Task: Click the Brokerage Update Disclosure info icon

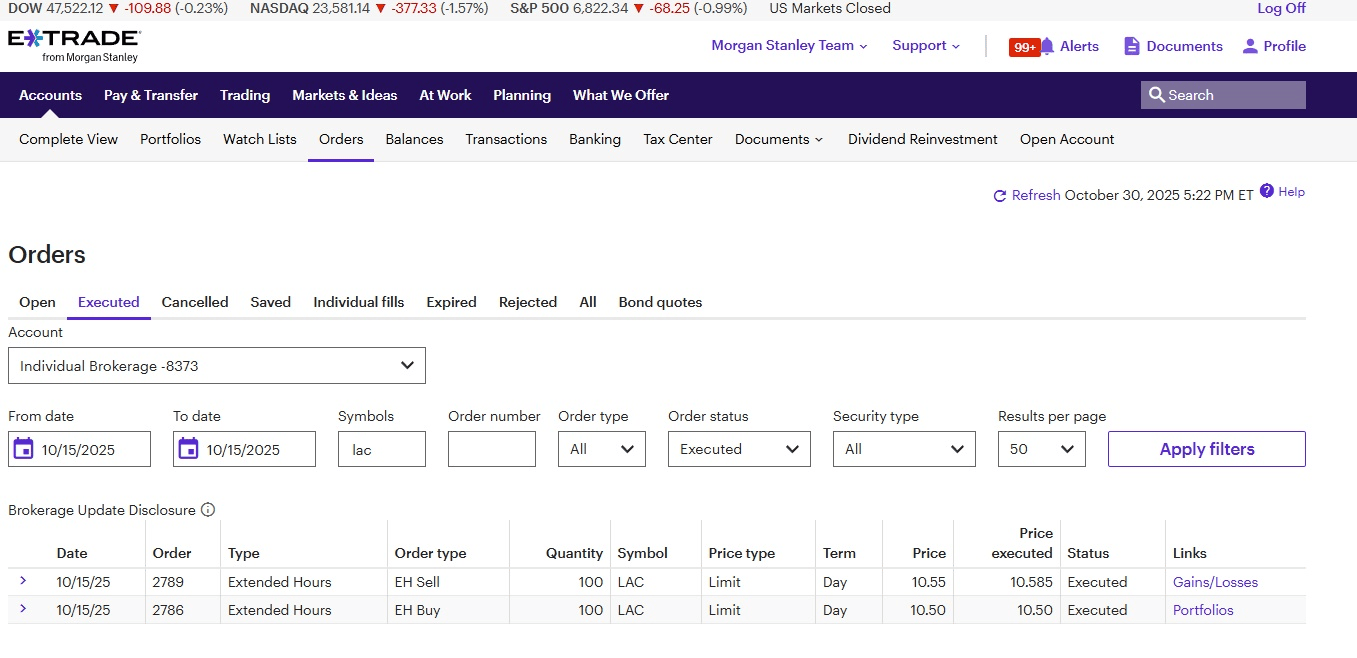Action: coord(208,510)
